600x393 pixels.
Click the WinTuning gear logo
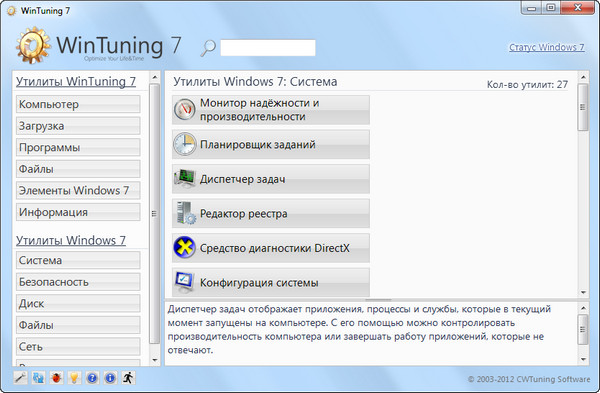coord(33,45)
